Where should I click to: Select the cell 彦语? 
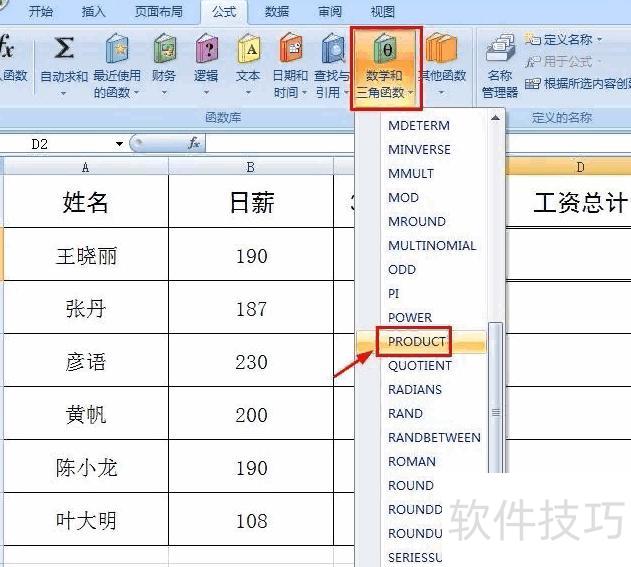coord(86,361)
